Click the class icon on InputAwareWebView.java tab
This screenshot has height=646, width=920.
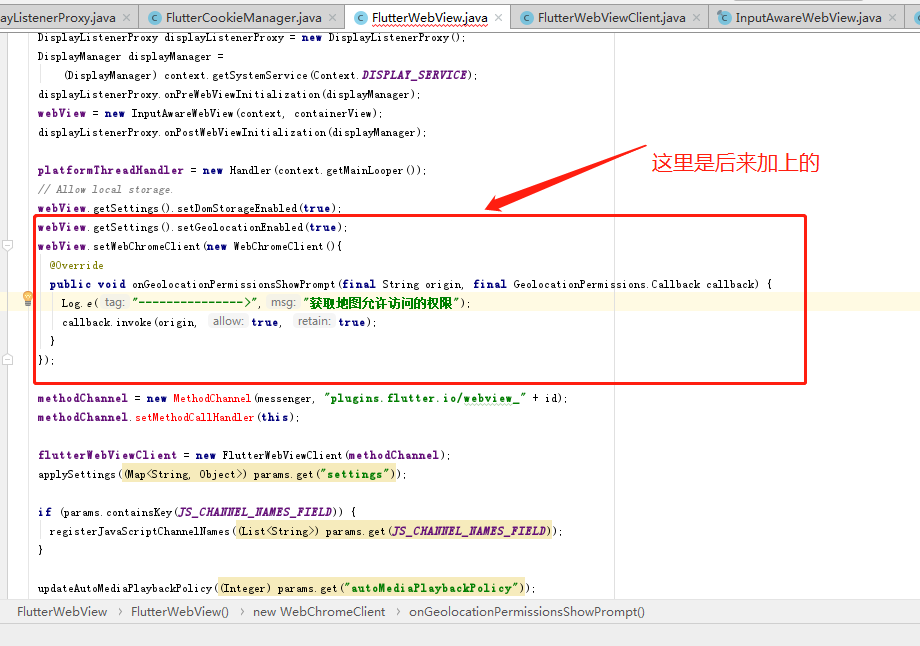pos(724,18)
